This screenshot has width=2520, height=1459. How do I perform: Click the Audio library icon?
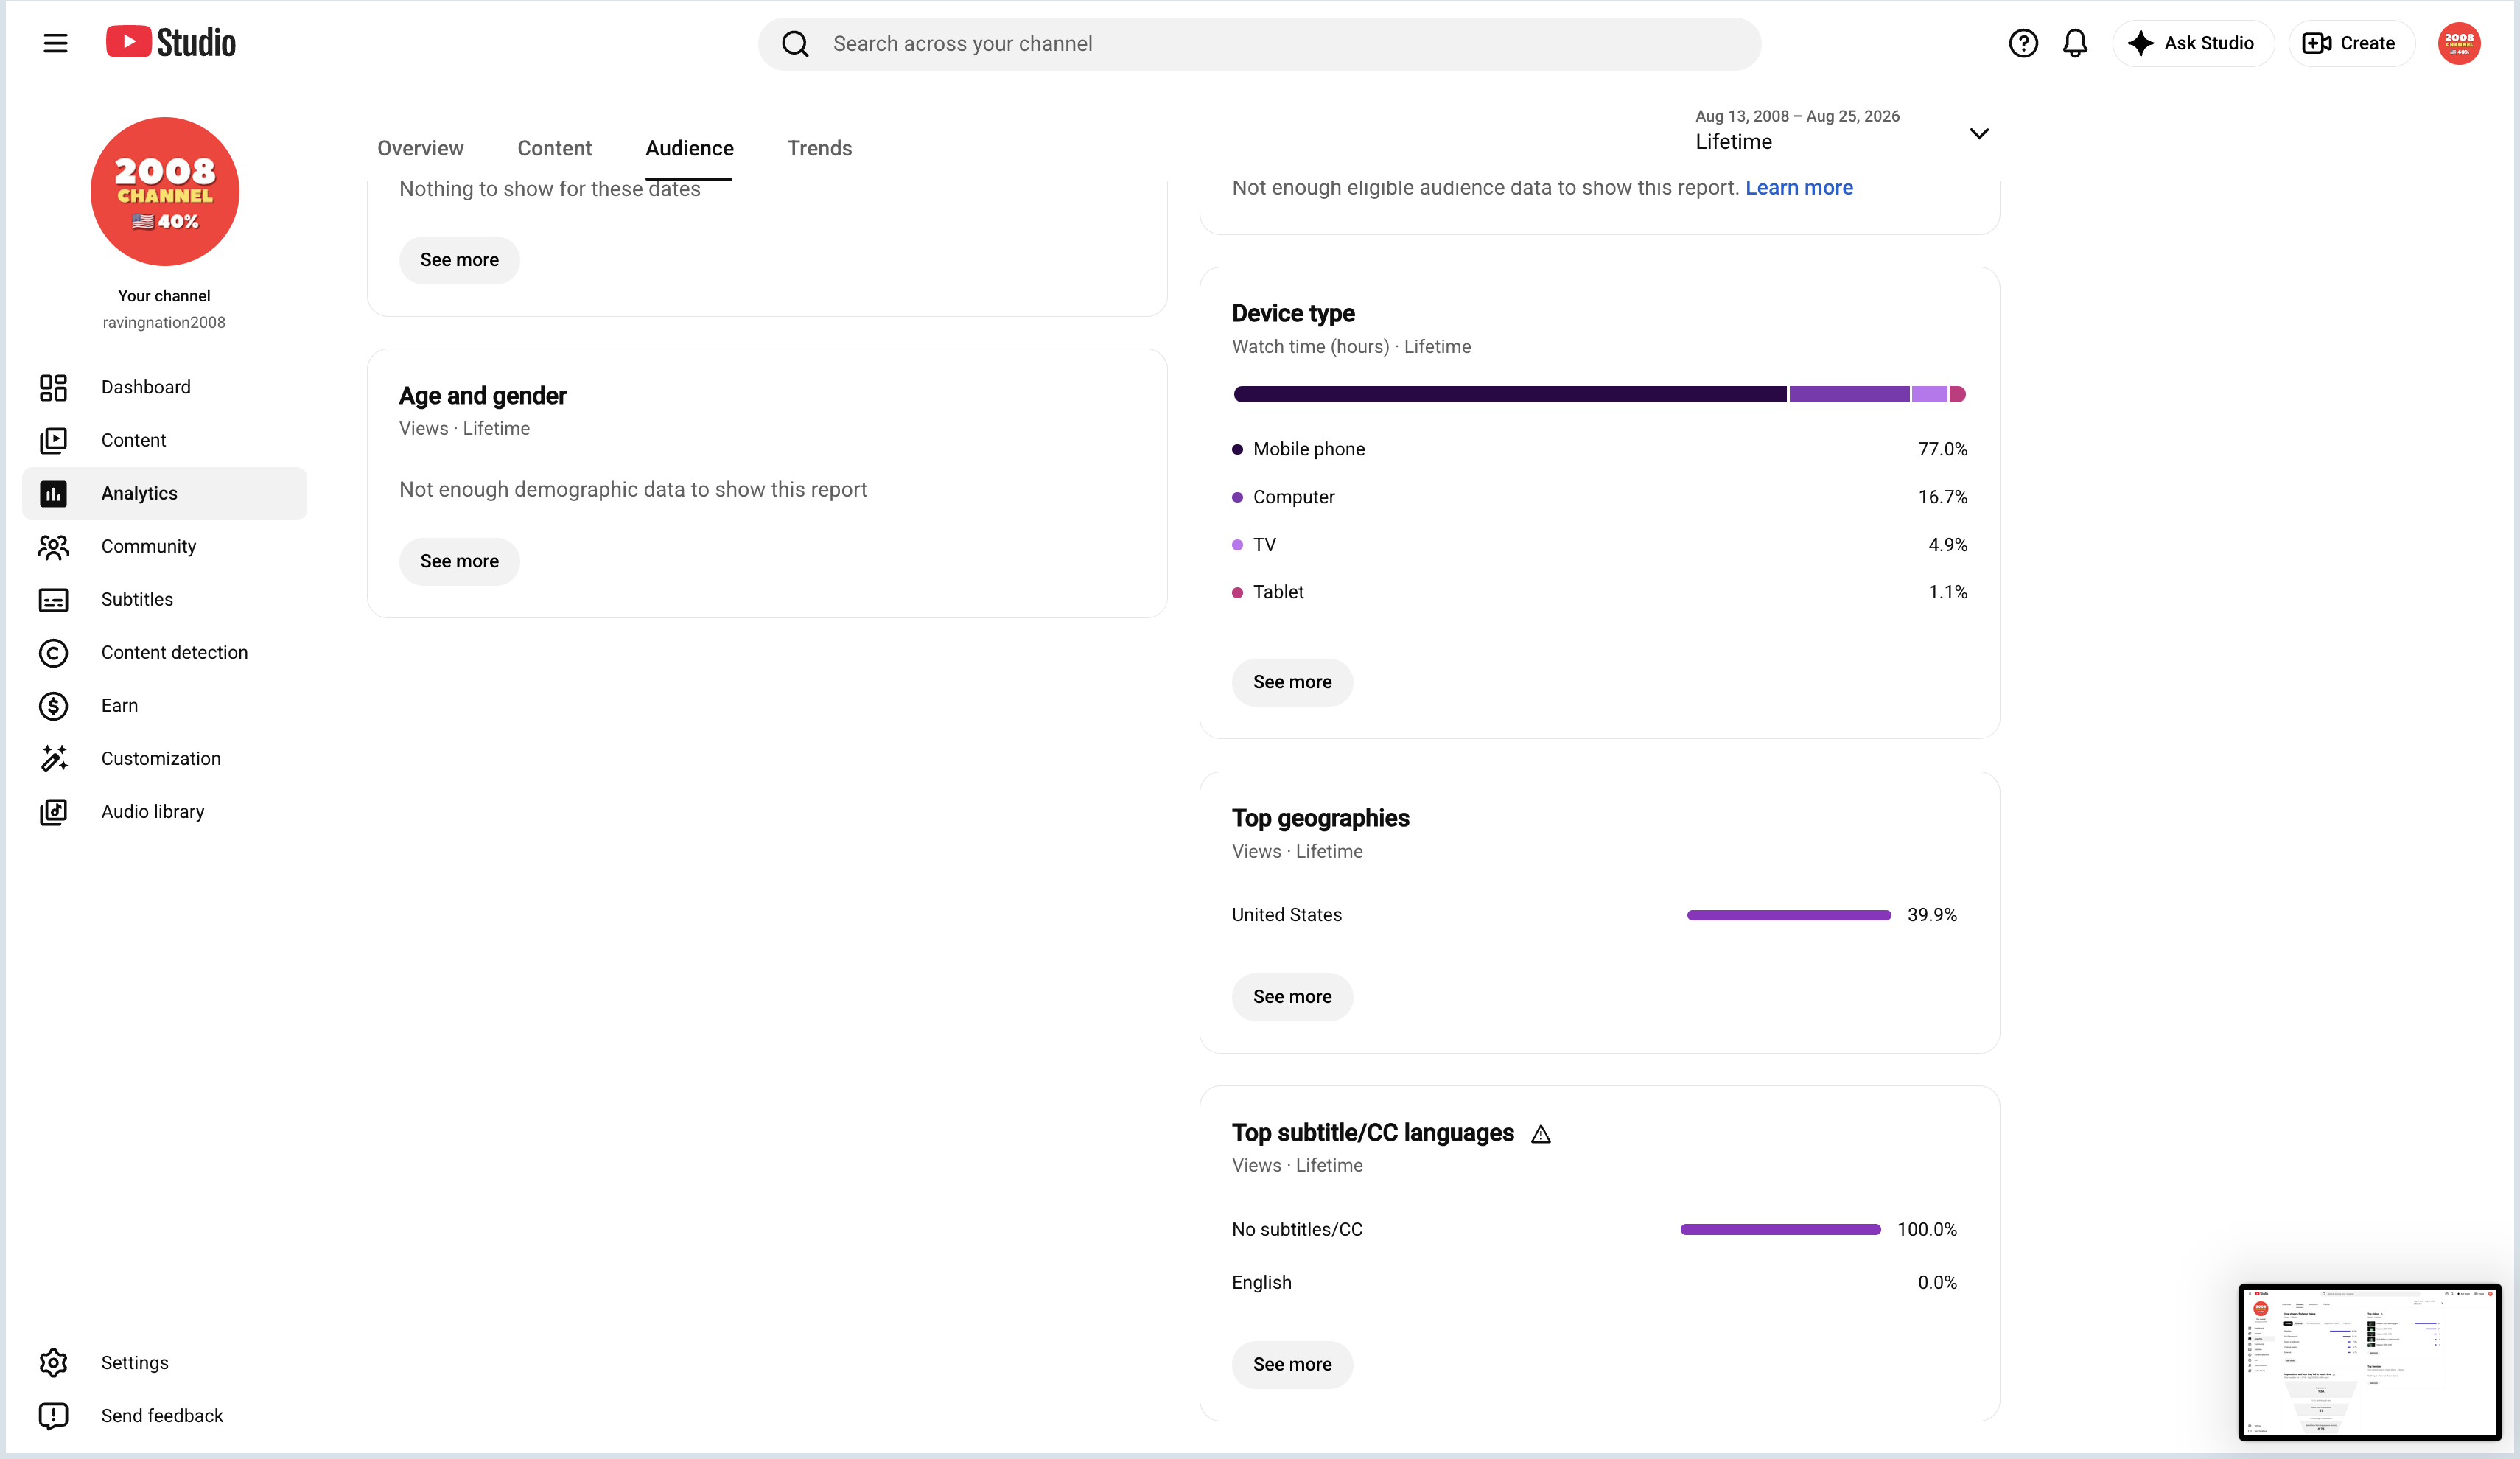[53, 811]
